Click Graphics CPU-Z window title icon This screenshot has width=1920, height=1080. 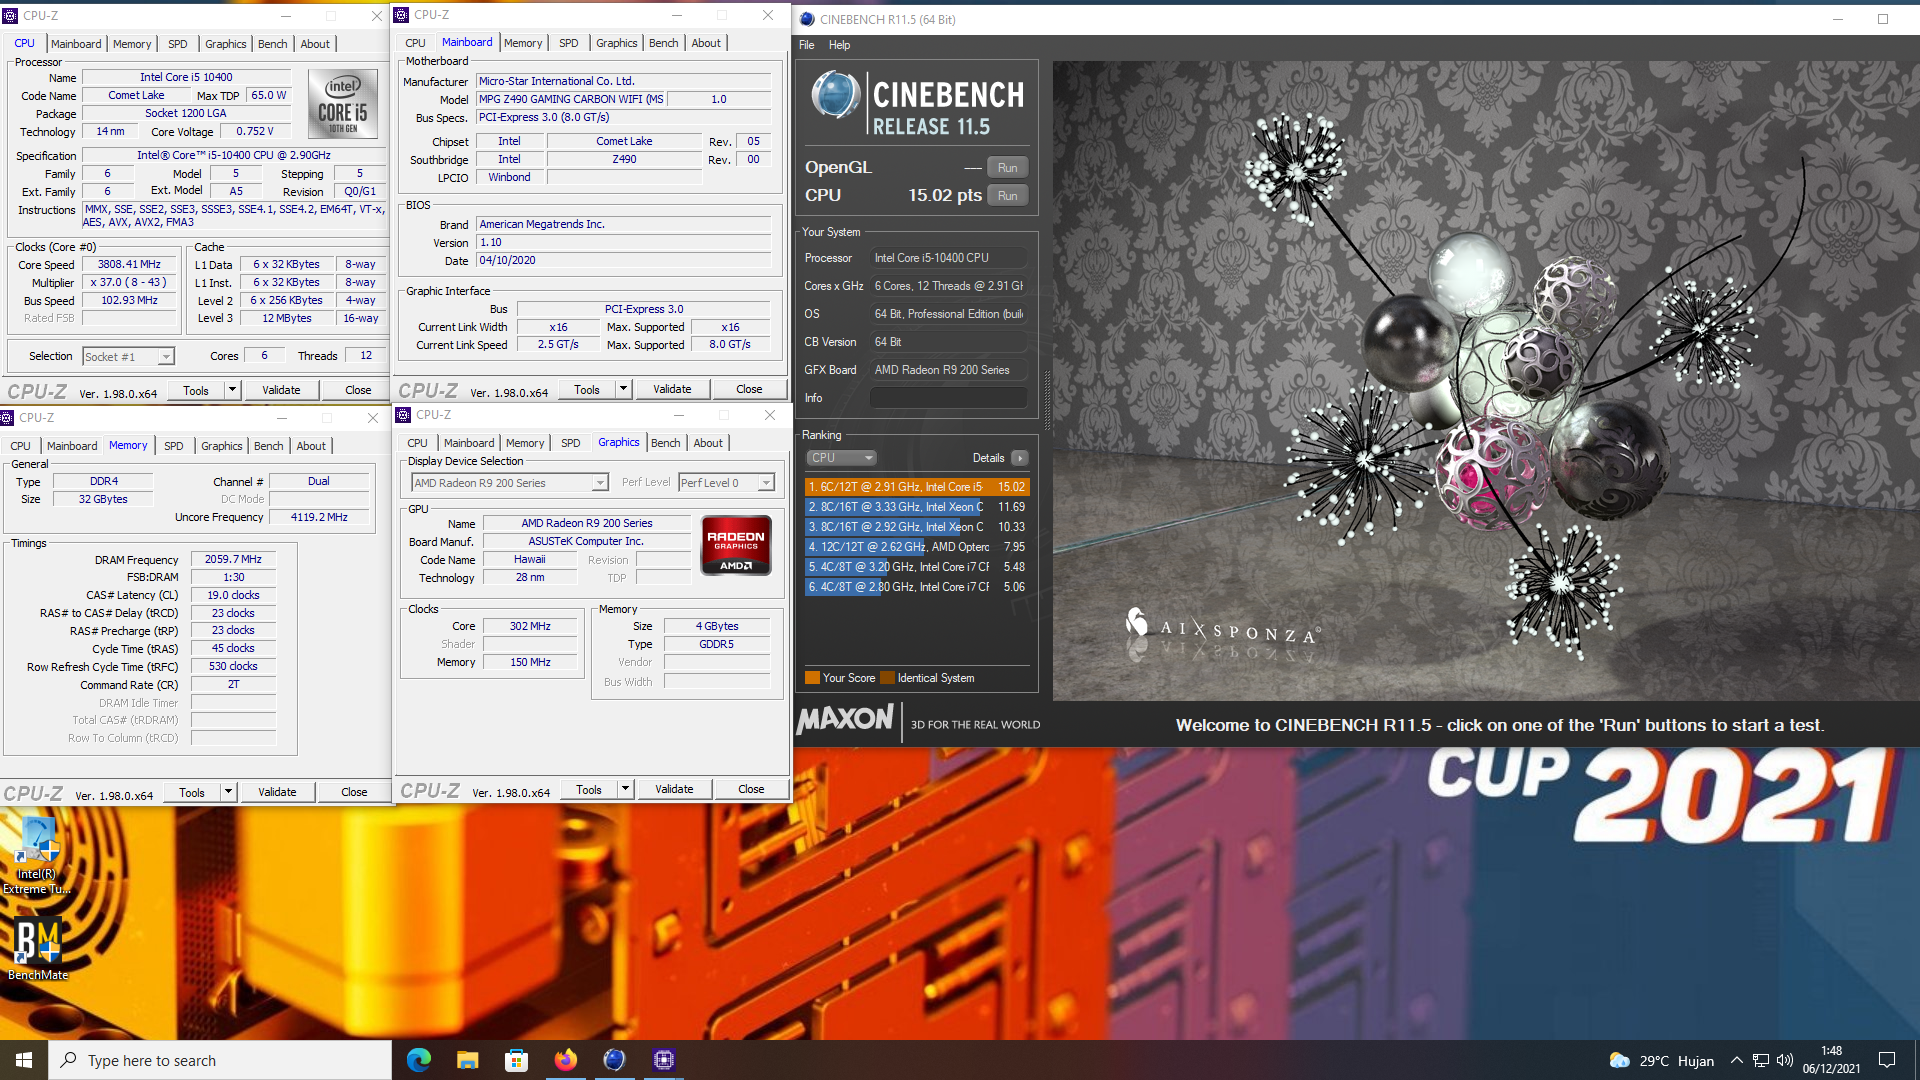404,415
